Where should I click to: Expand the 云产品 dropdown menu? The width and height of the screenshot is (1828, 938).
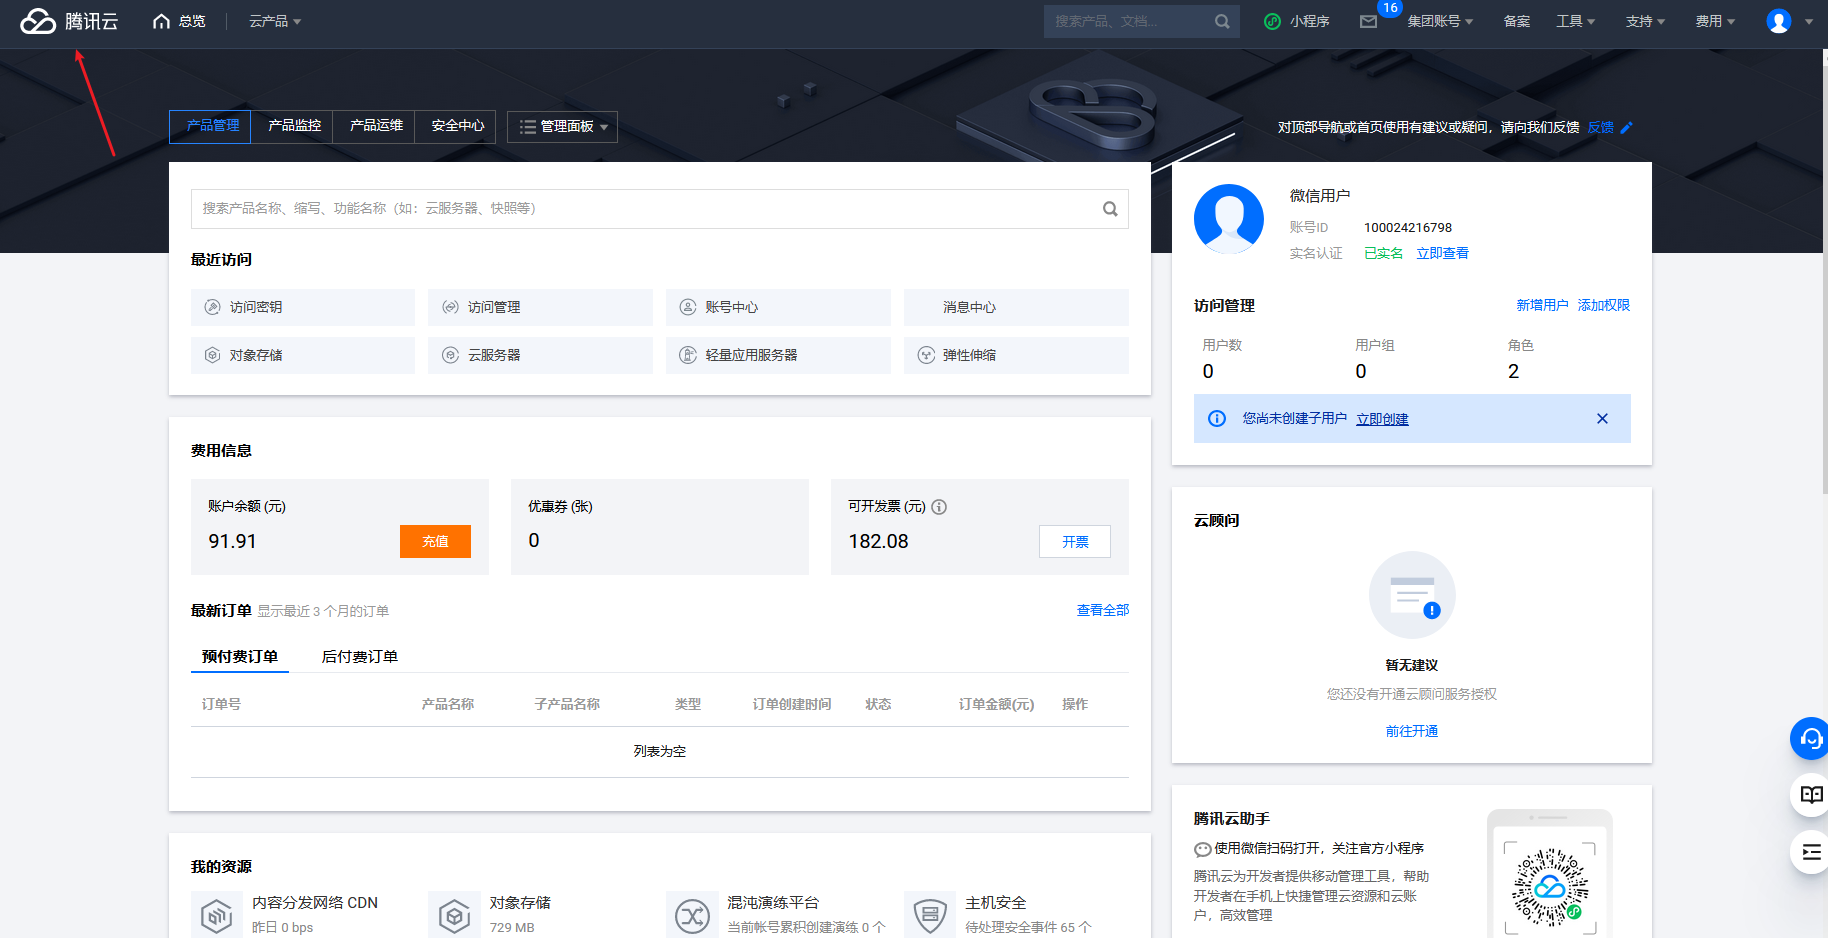[274, 21]
